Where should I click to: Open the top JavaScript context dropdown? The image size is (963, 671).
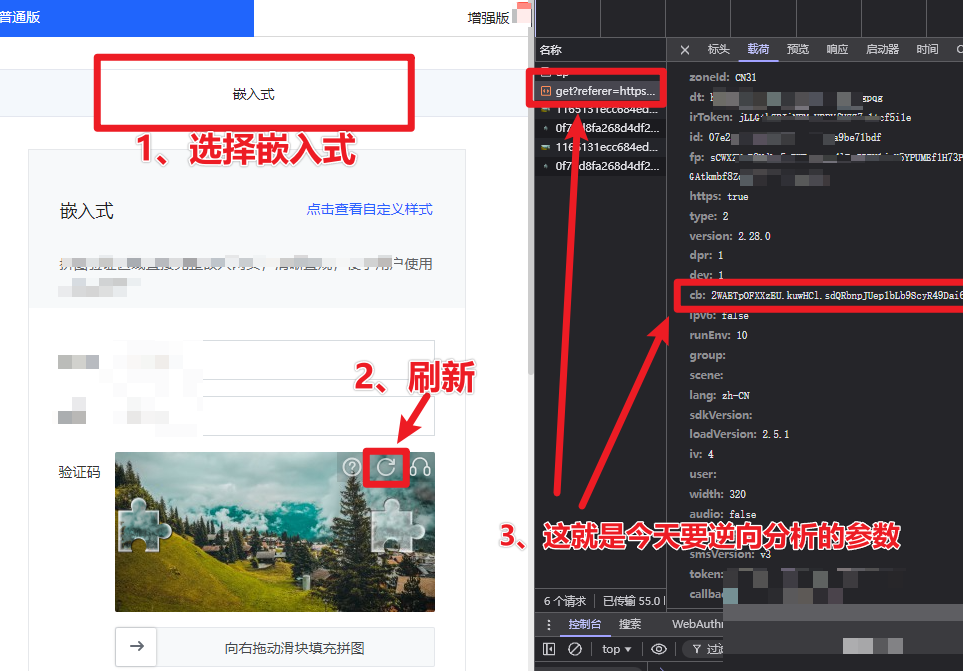pyautogui.click(x=617, y=649)
